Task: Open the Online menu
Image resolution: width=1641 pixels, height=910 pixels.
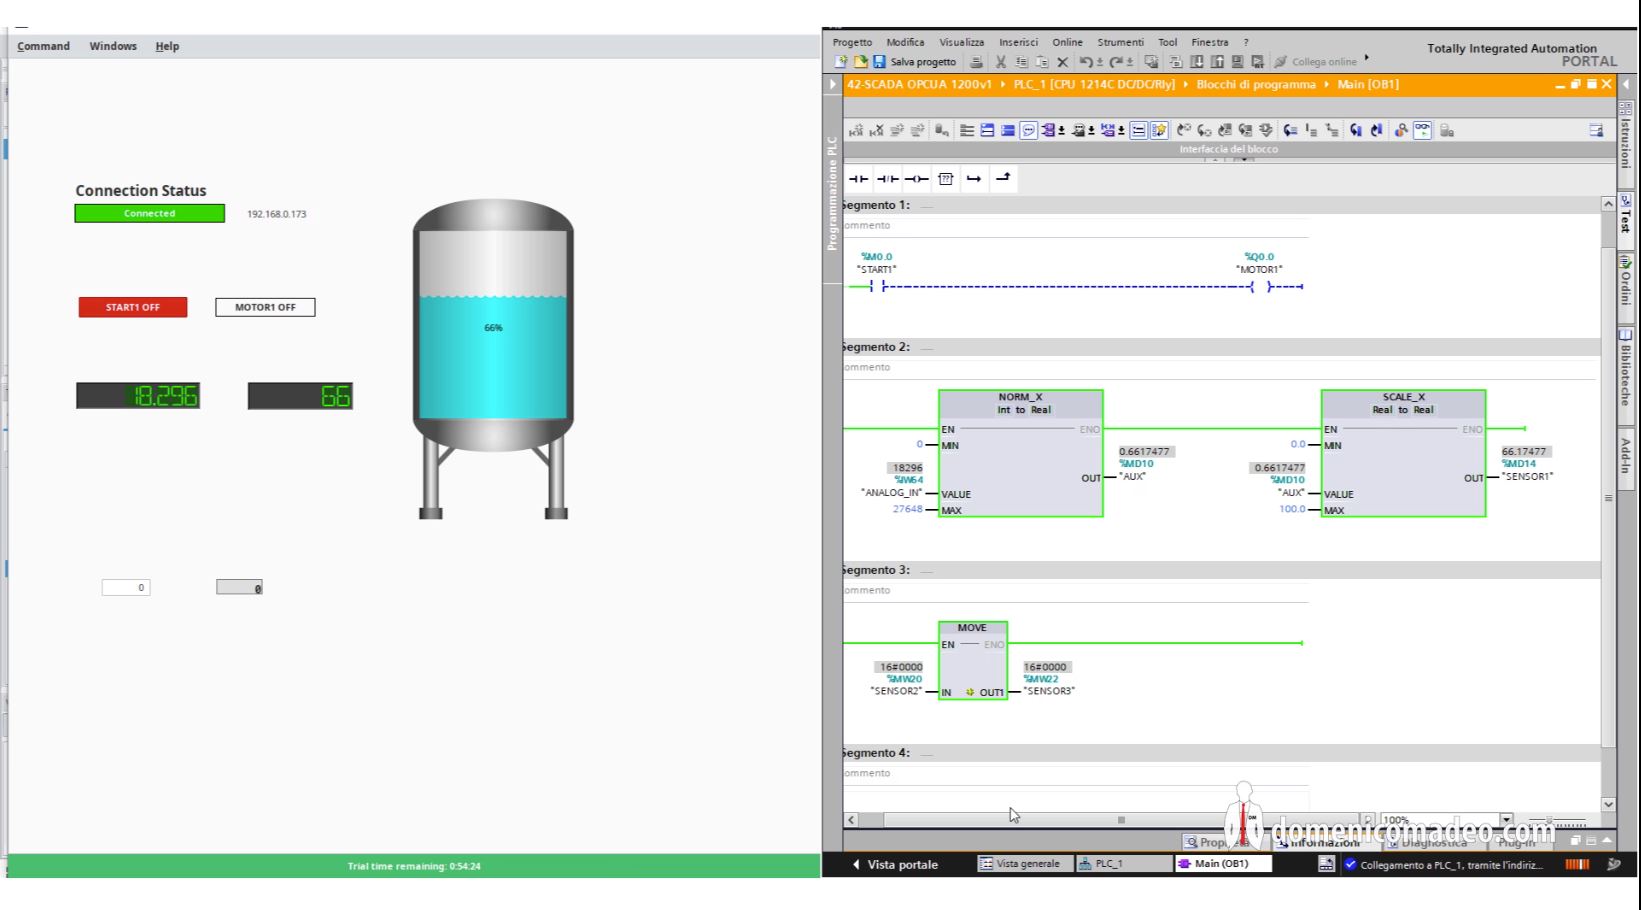Action: pos(1067,42)
